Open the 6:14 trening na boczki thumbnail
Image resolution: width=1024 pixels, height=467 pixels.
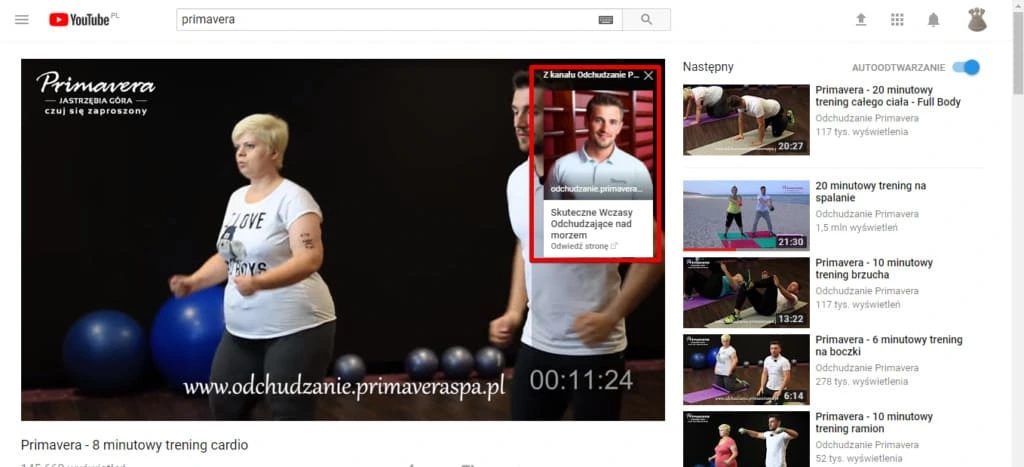746,370
